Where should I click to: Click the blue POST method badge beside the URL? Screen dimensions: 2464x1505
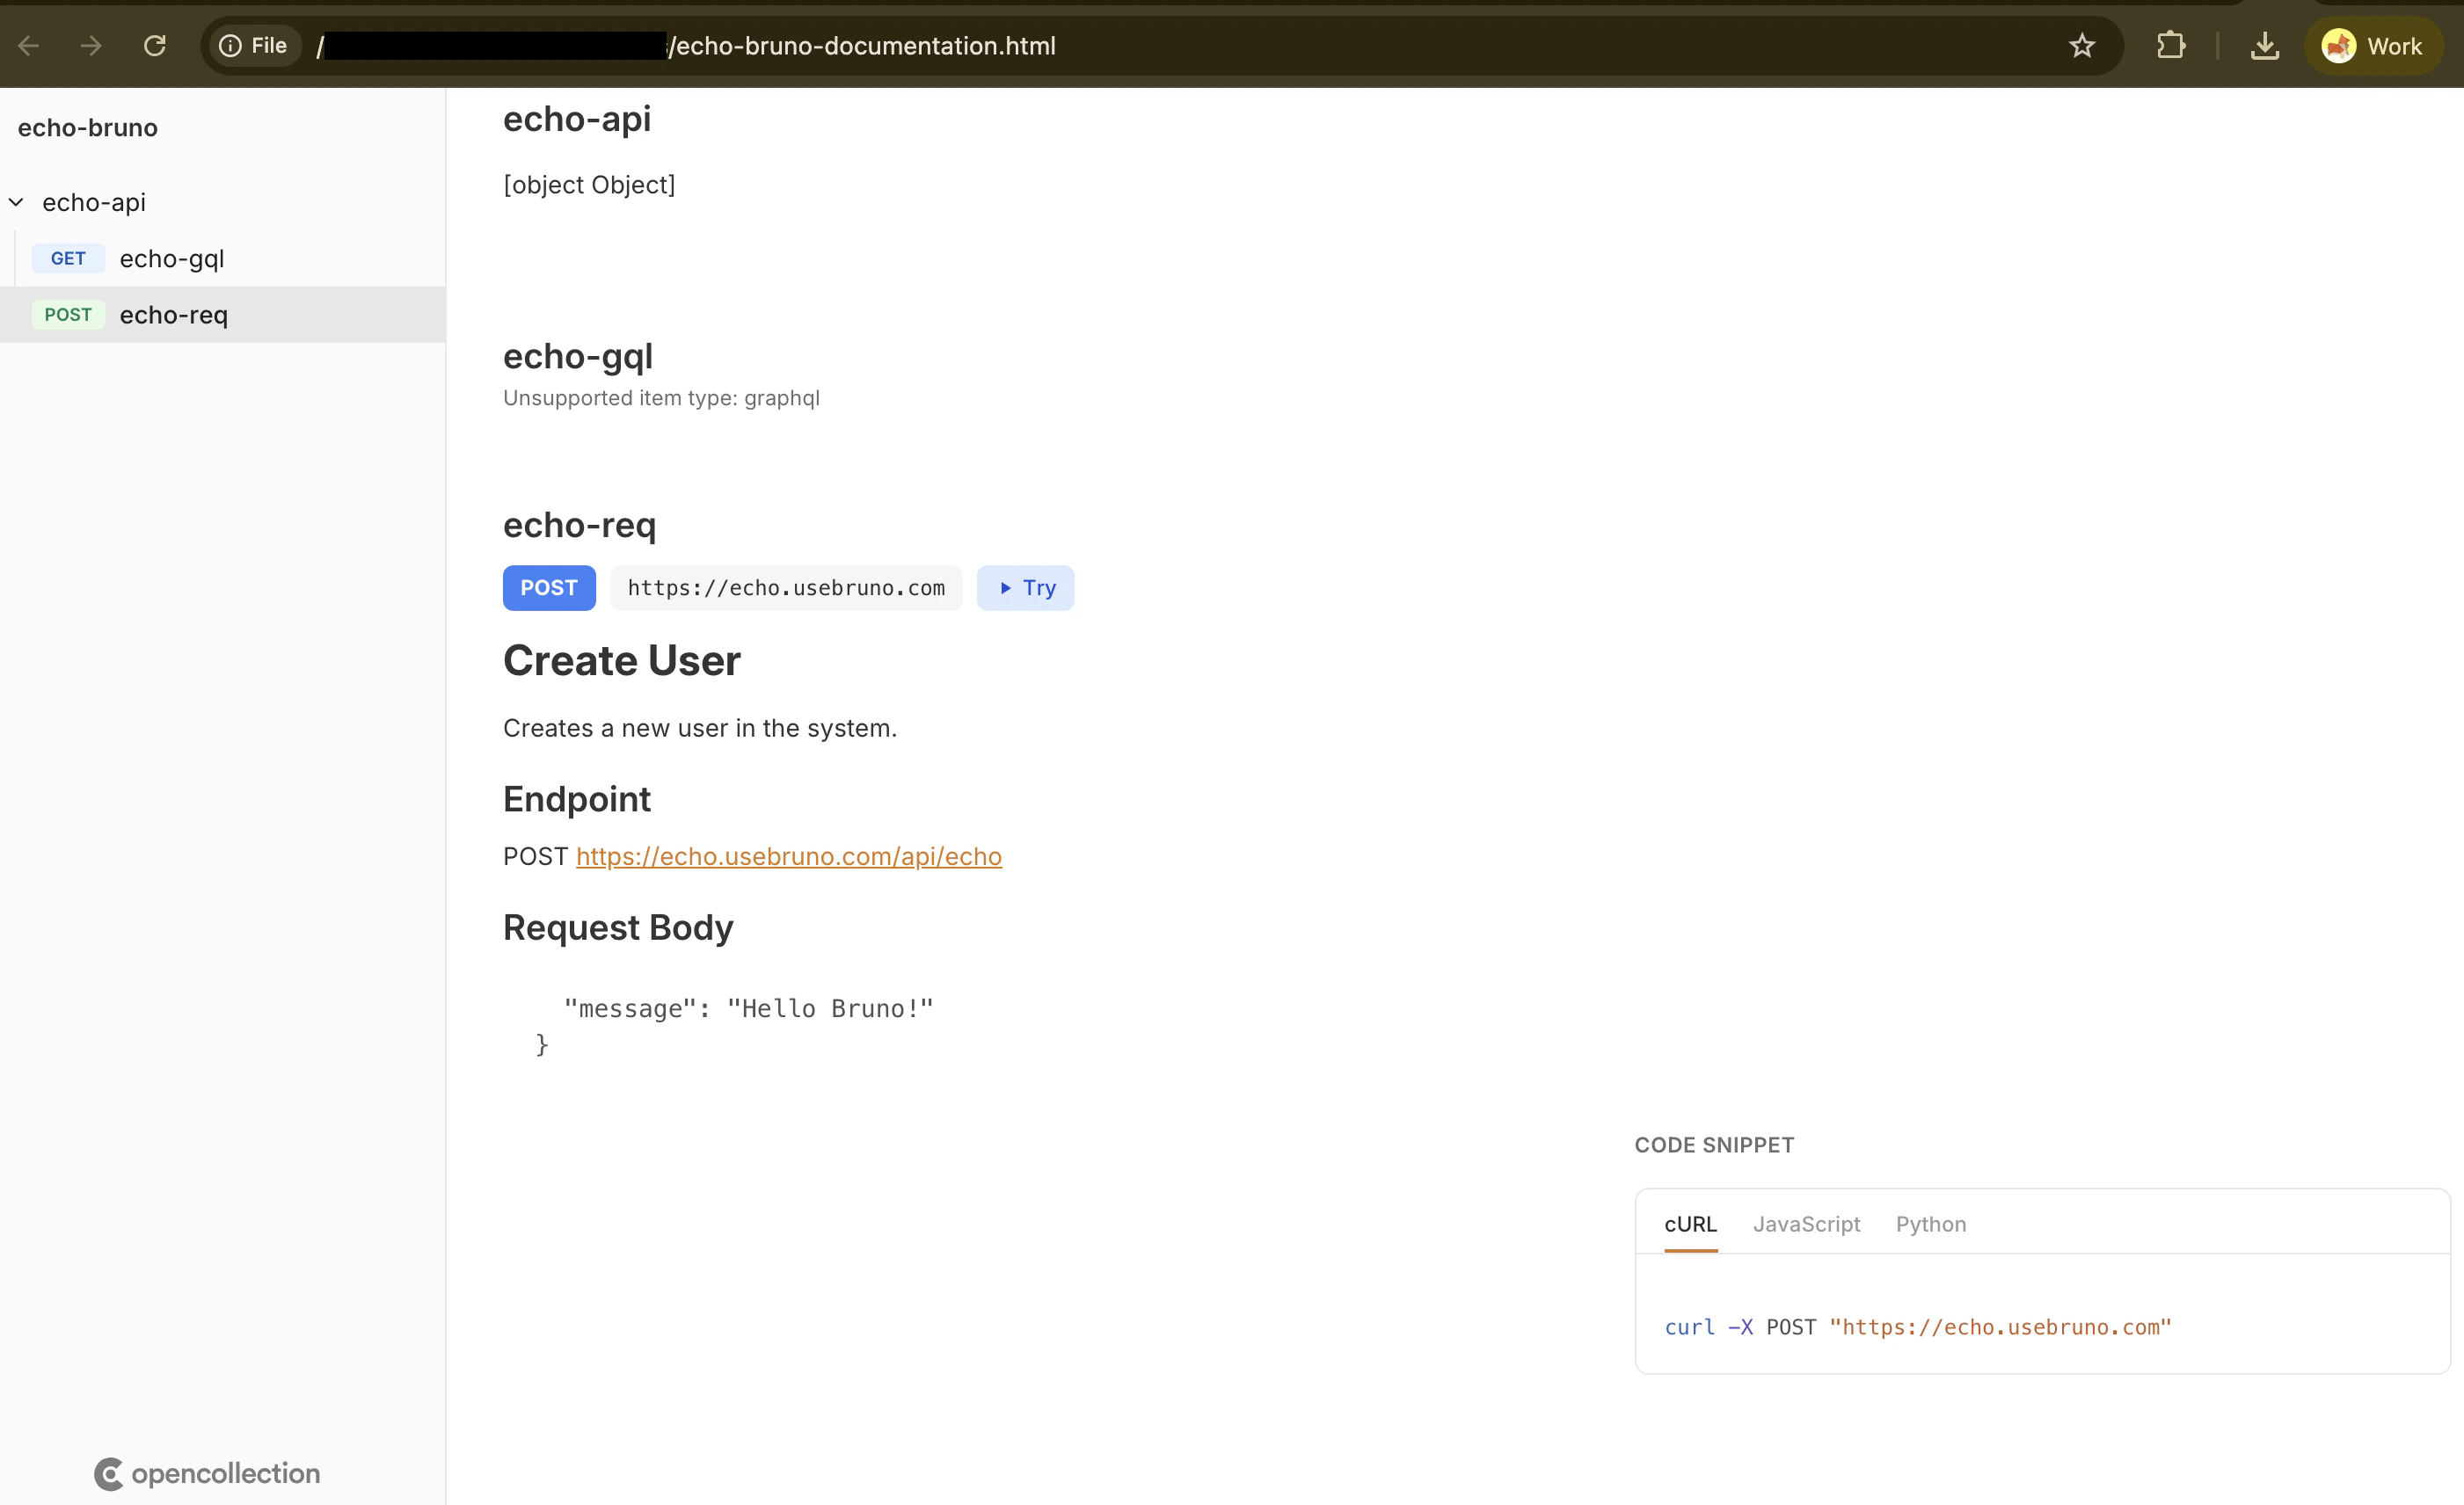click(x=548, y=588)
